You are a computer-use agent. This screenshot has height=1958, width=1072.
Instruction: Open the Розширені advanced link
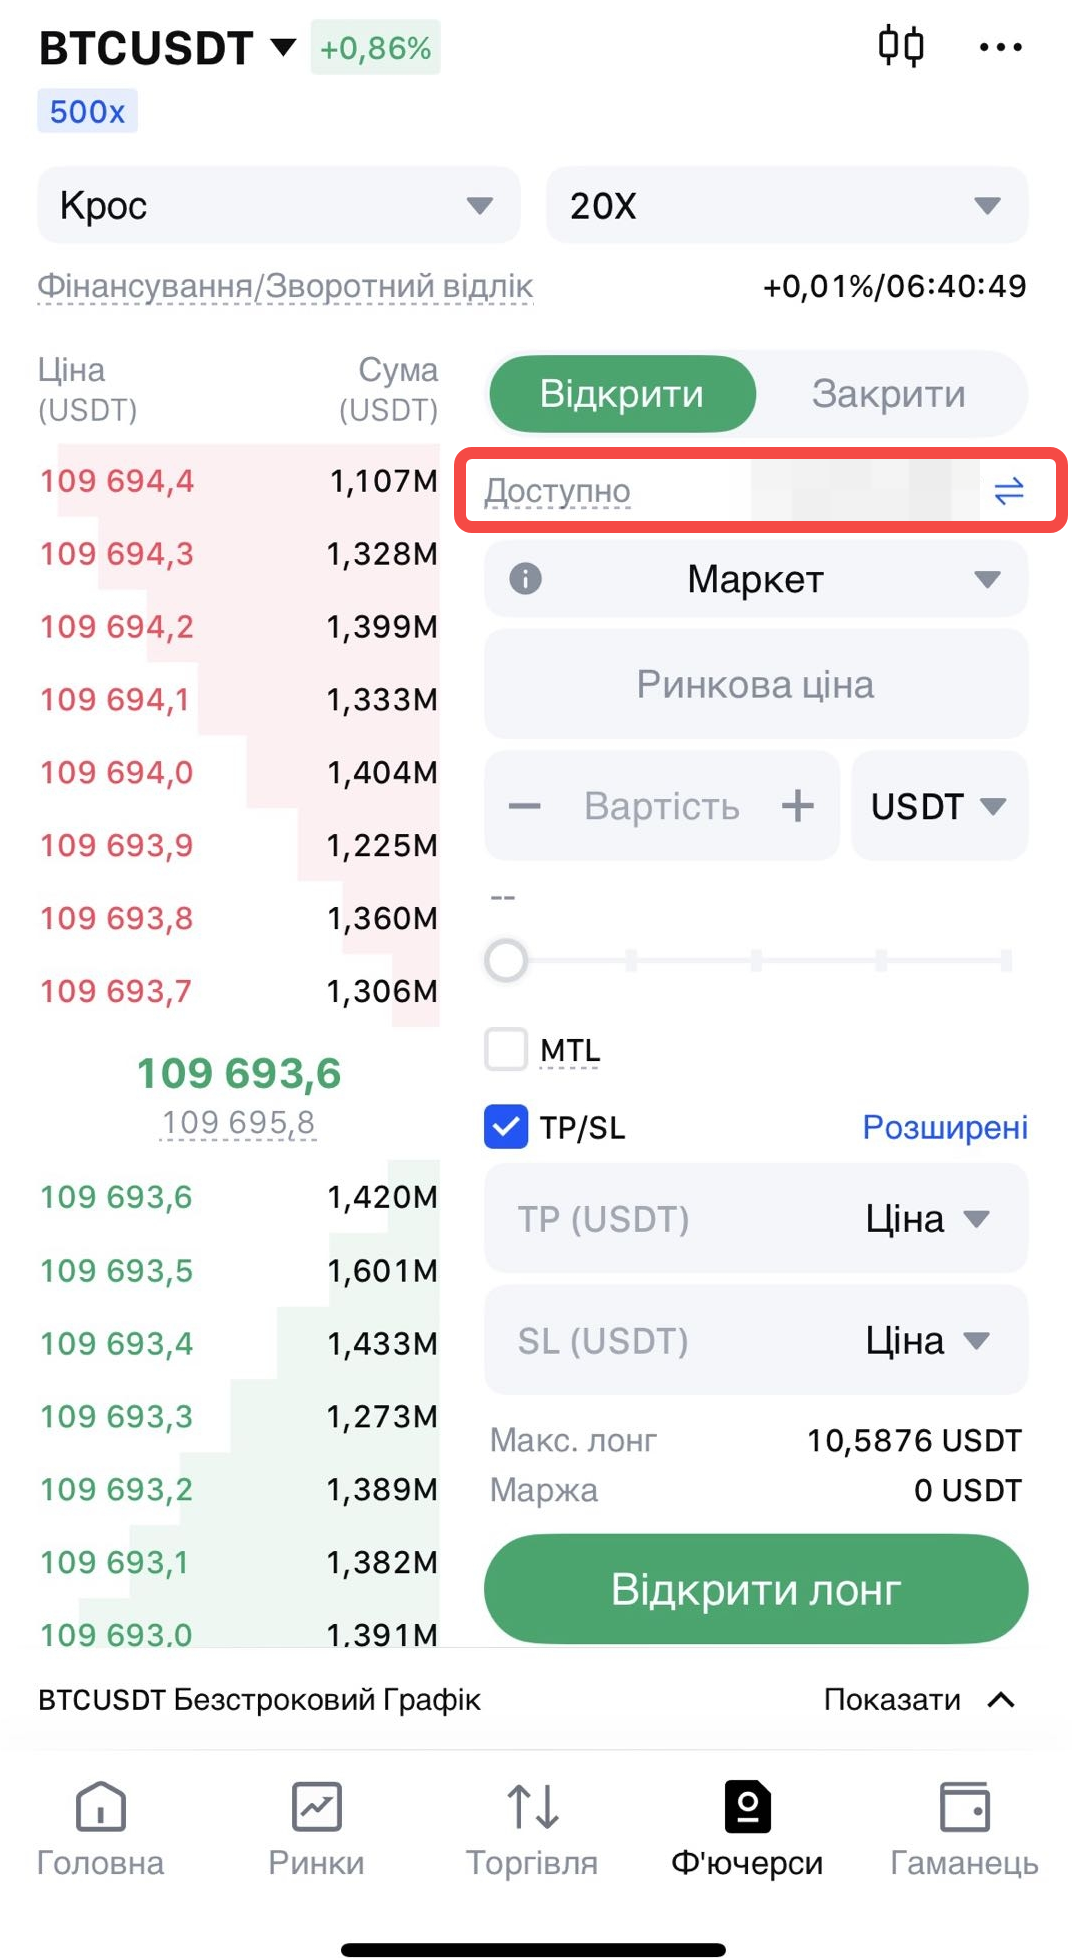click(x=944, y=1127)
